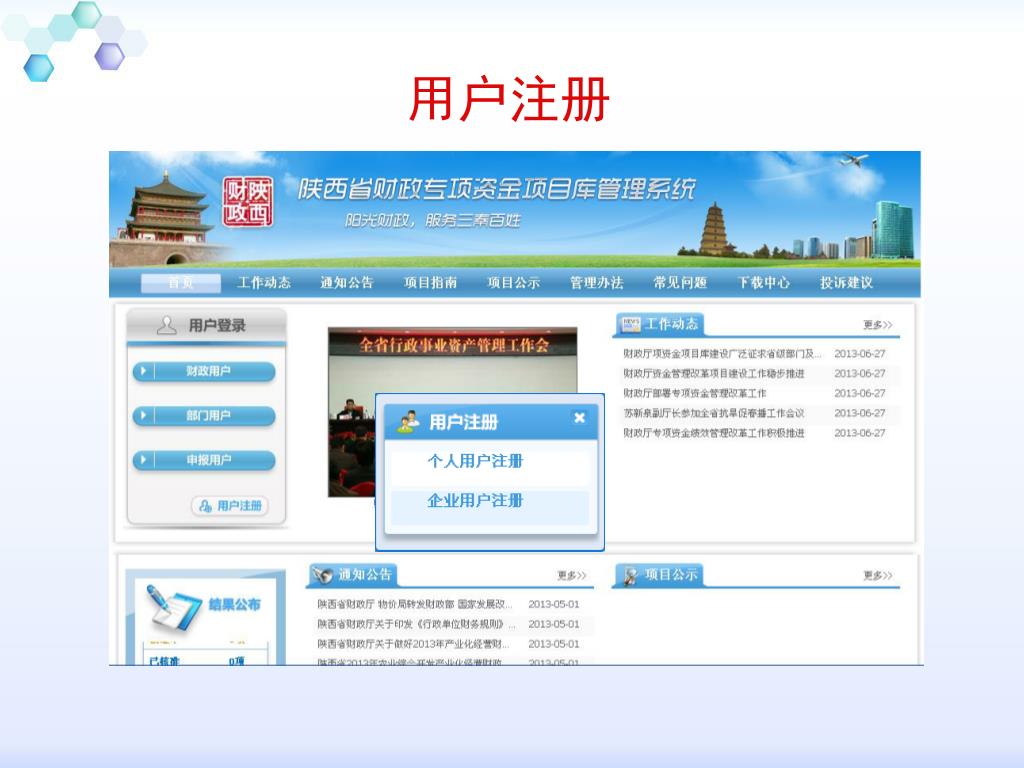The height and width of the screenshot is (768, 1024).
Task: Open news item 财政厅专项资金绩效管理改革工作积极推进
Action: 714,433
